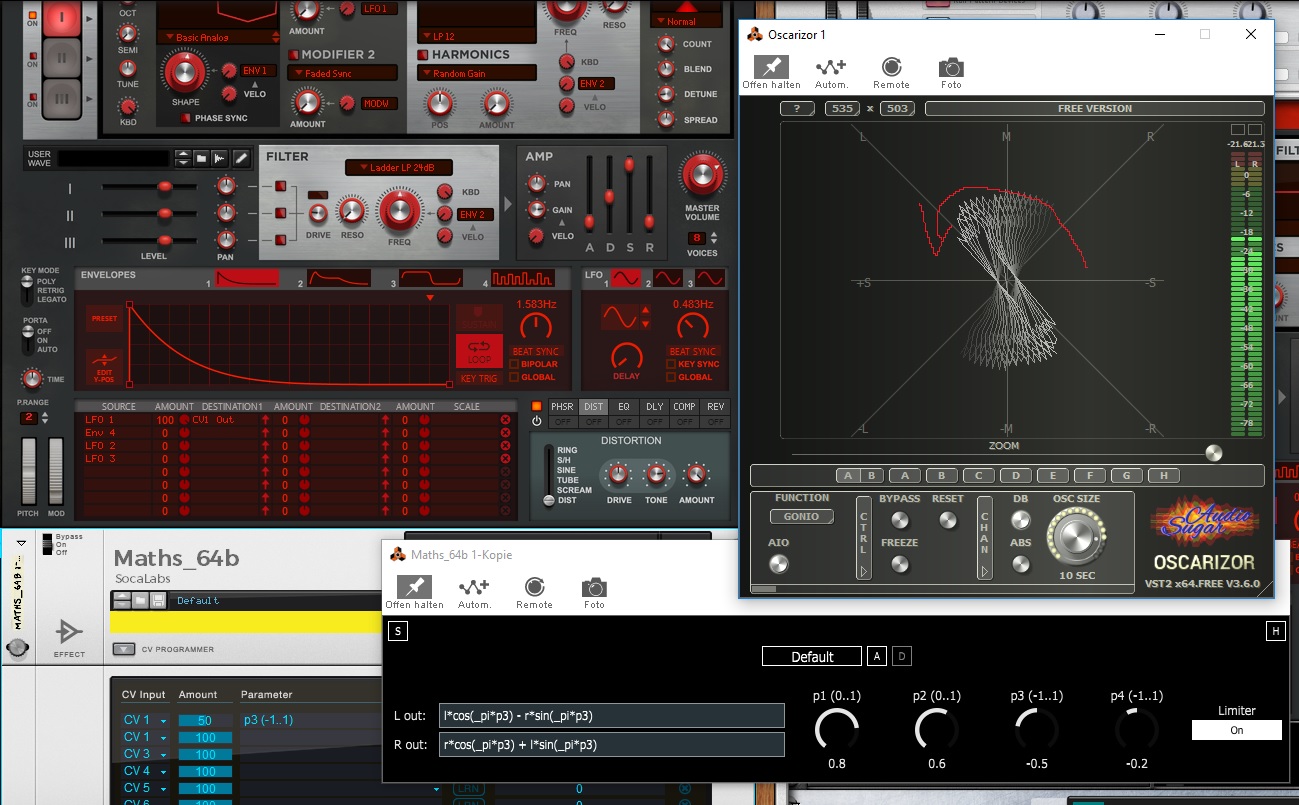The width and height of the screenshot is (1299, 805).
Task: Select Oscarizor preset slot C
Action: (x=979, y=476)
